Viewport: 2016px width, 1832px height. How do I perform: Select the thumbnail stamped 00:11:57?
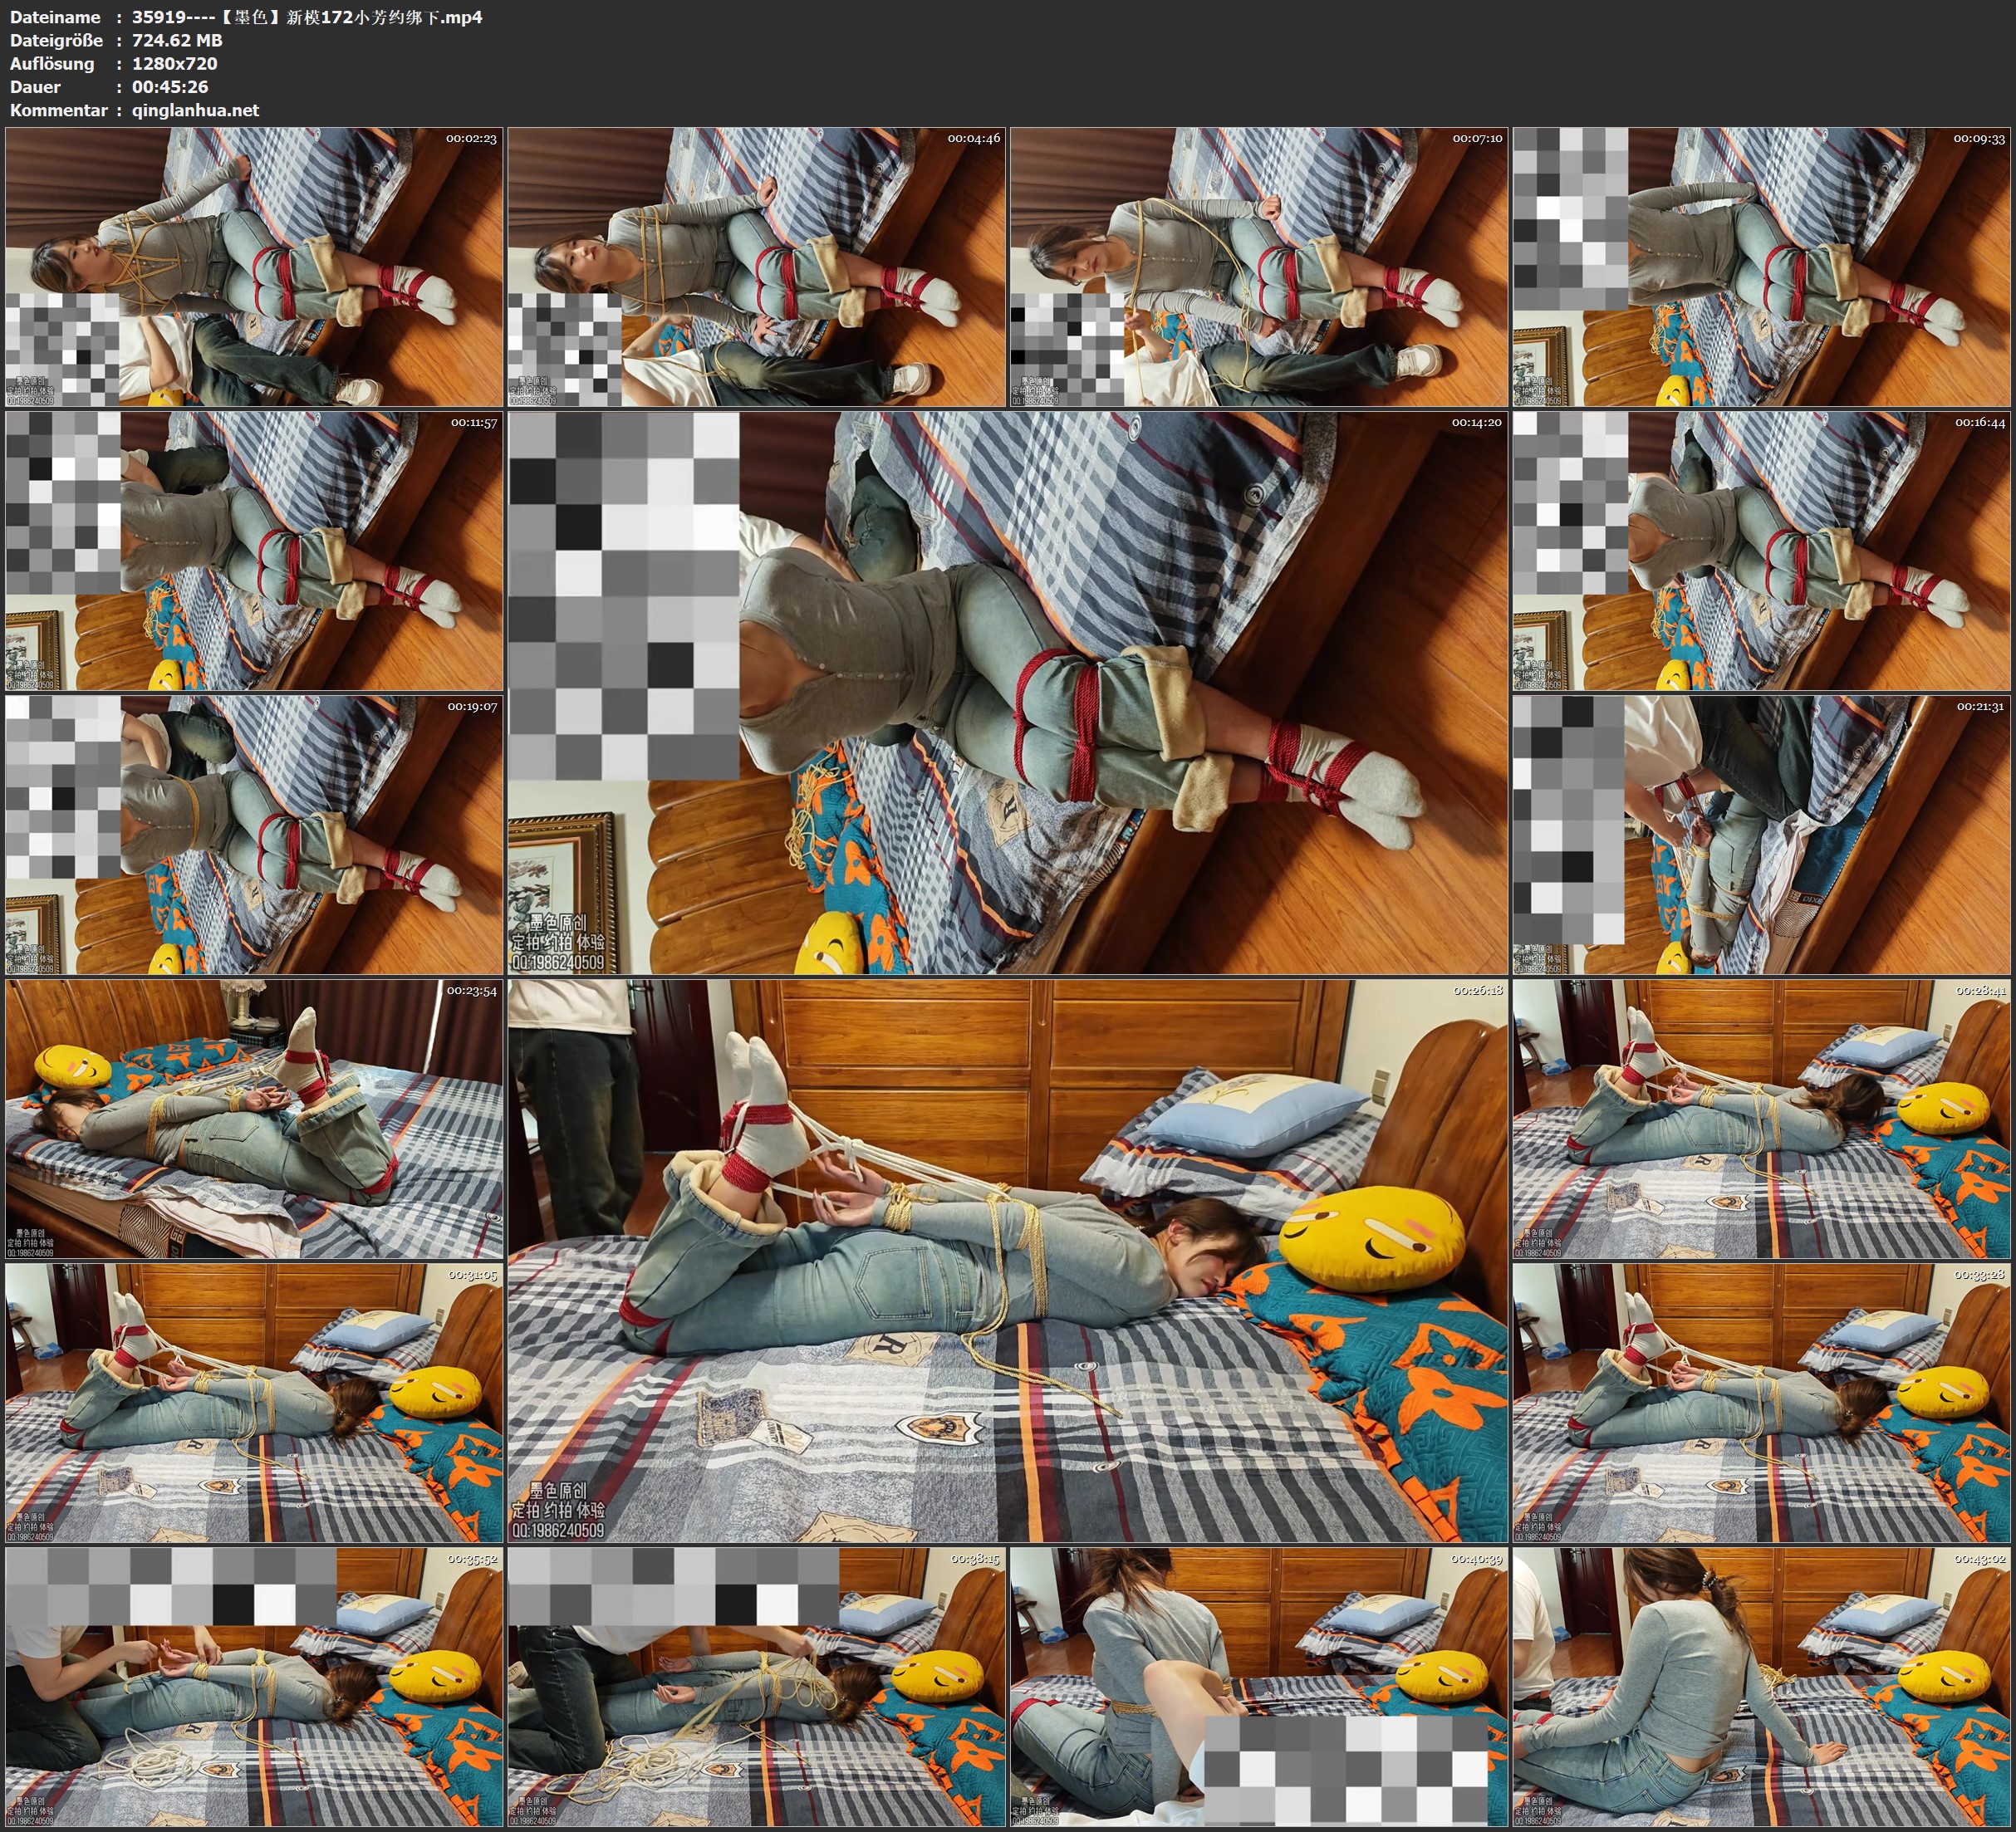(254, 551)
